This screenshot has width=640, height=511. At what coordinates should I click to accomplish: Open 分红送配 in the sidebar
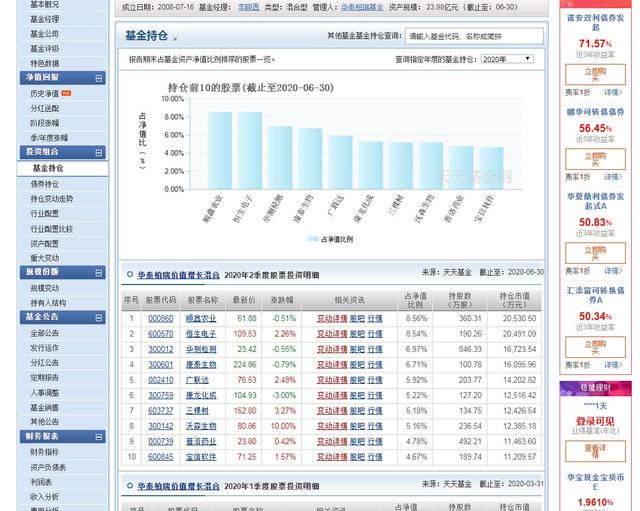44,108
